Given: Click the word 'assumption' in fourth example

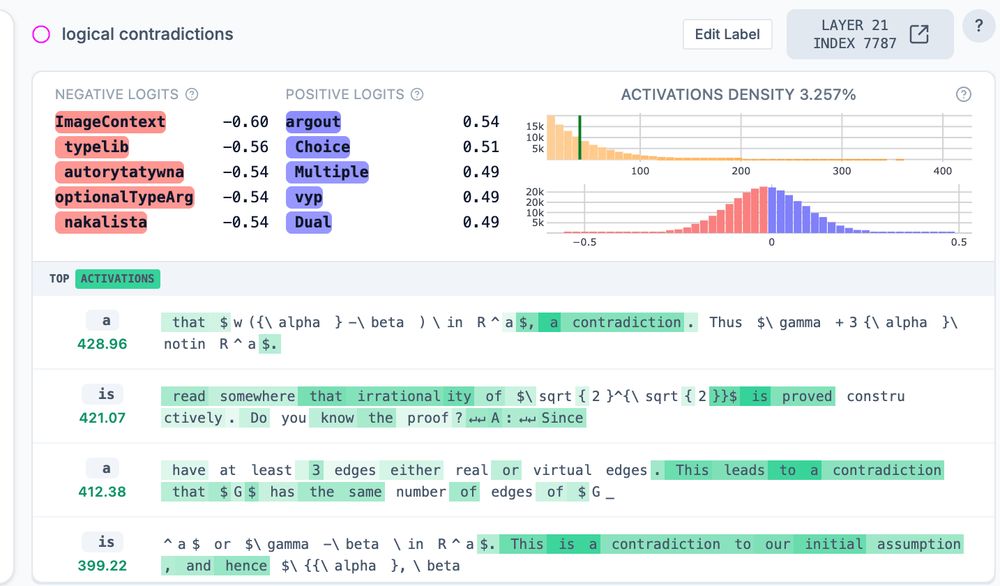Looking at the screenshot, I should [x=918, y=544].
